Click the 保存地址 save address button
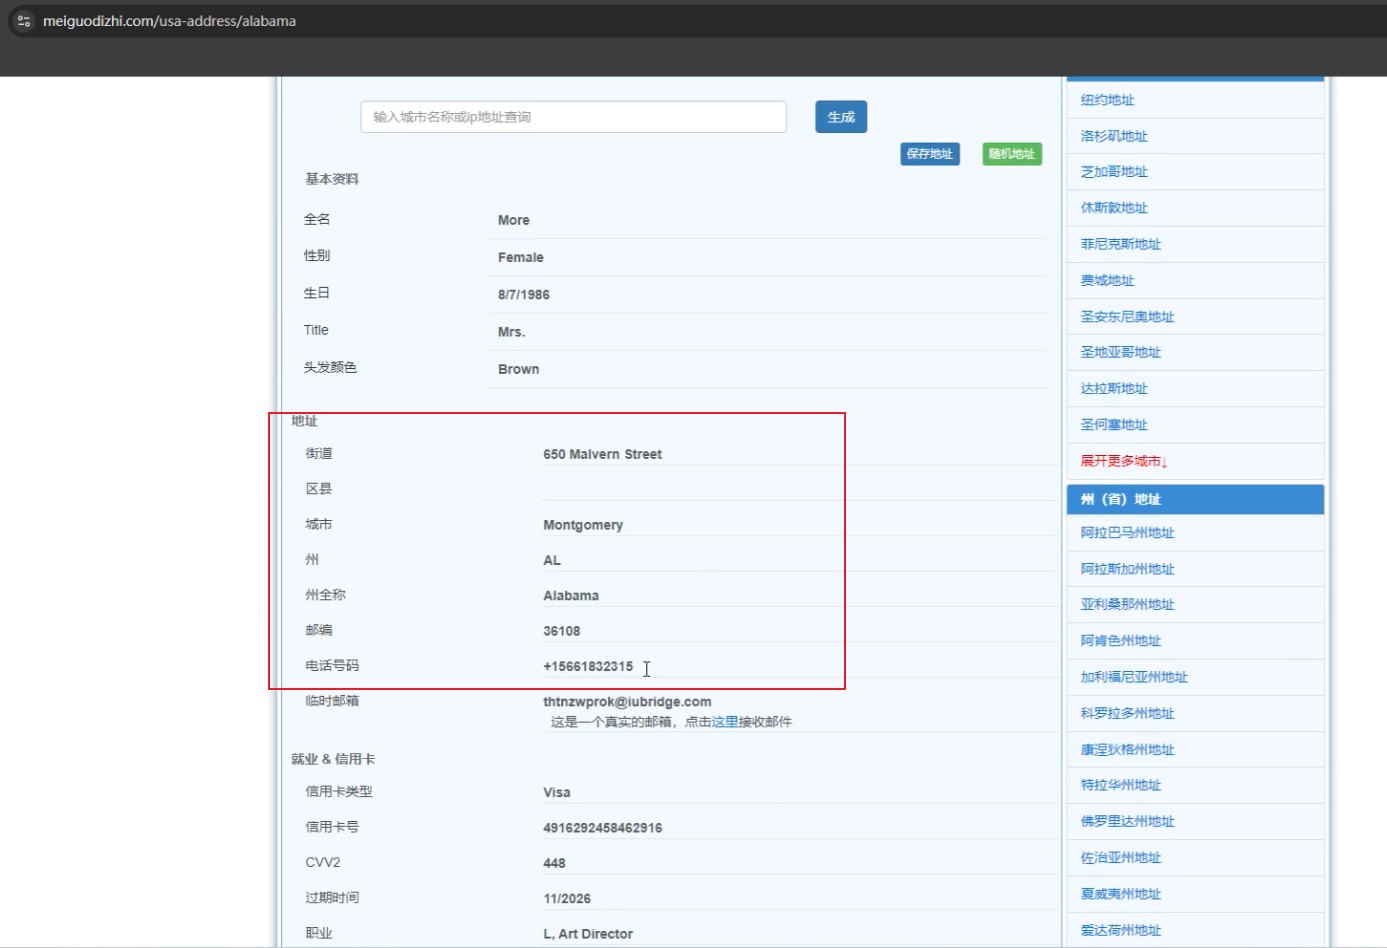Screen dimensions: 1387x948 pyautogui.click(x=929, y=154)
